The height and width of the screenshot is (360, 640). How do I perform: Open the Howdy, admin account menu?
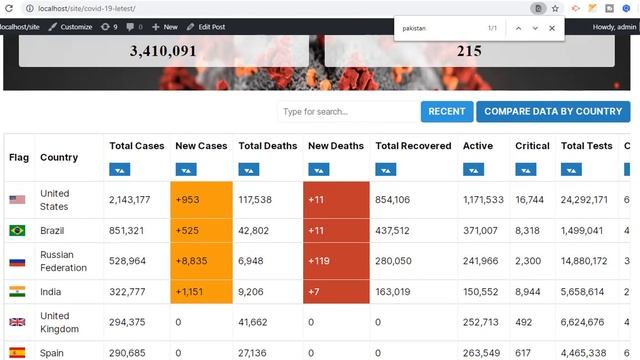click(x=614, y=27)
